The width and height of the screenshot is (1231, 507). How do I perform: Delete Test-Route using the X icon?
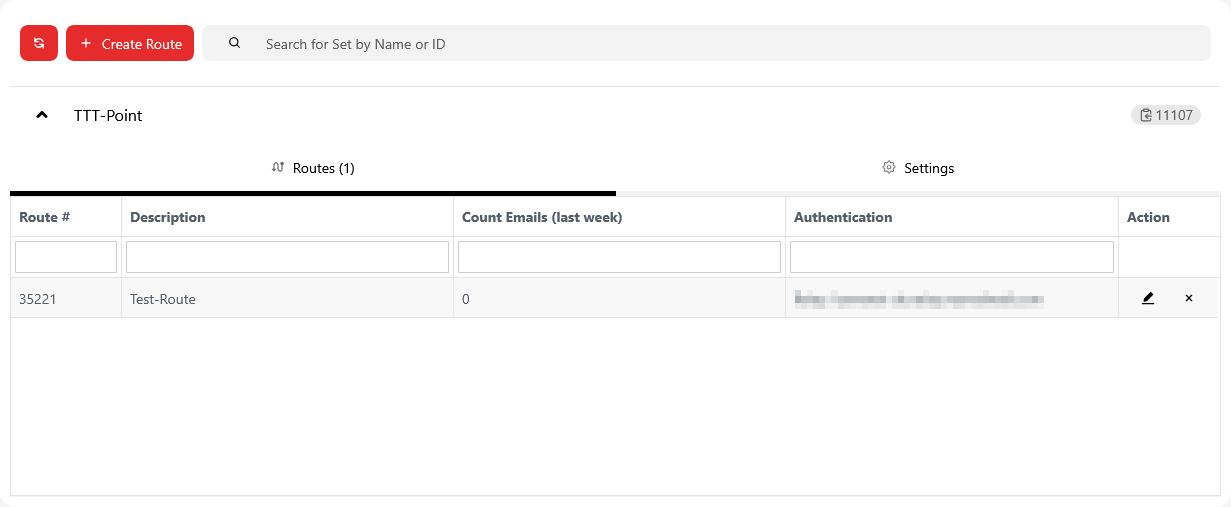tap(1189, 298)
